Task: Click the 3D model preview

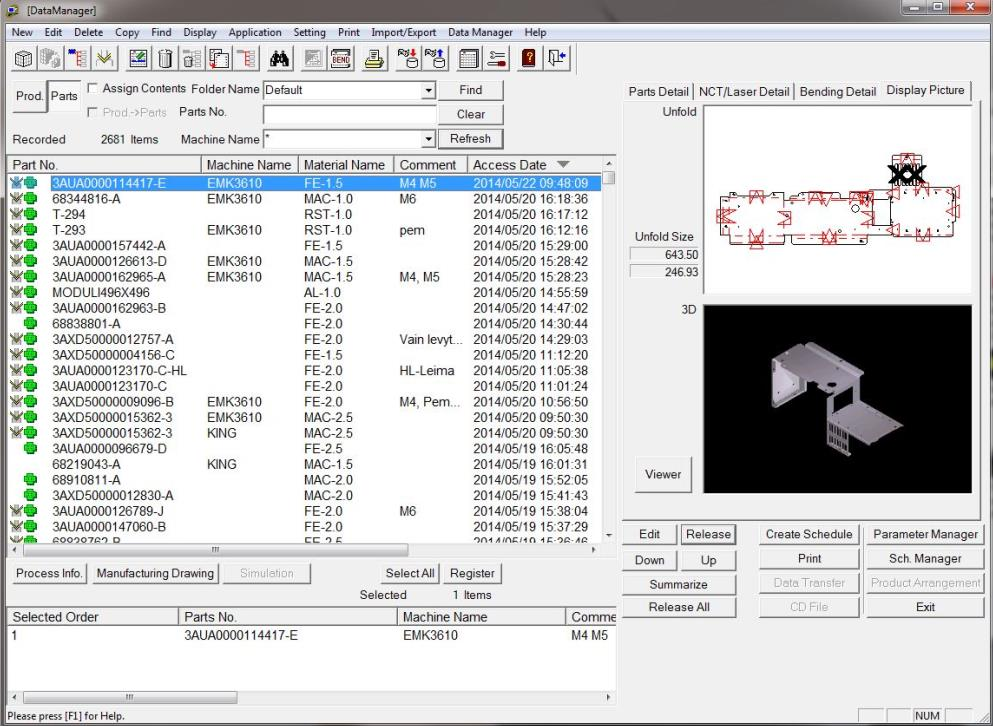Action: coord(837,399)
